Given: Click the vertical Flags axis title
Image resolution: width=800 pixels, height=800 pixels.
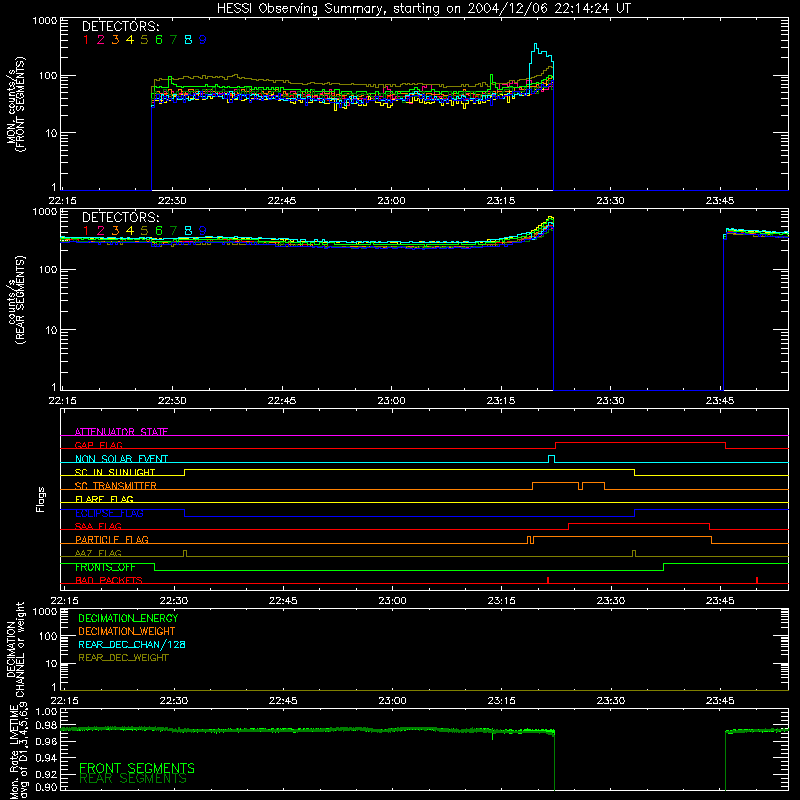Looking at the screenshot, I should coord(41,499).
